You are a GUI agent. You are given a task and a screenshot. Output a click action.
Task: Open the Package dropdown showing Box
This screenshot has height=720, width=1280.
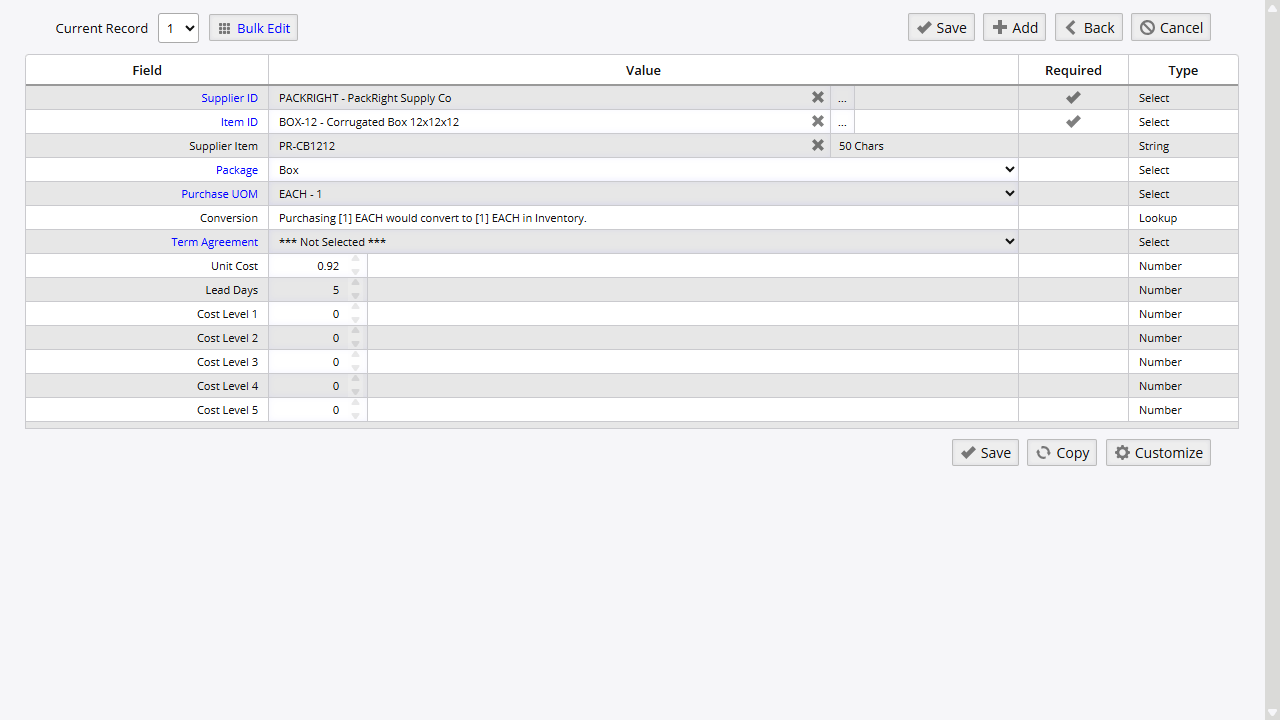(1008, 169)
